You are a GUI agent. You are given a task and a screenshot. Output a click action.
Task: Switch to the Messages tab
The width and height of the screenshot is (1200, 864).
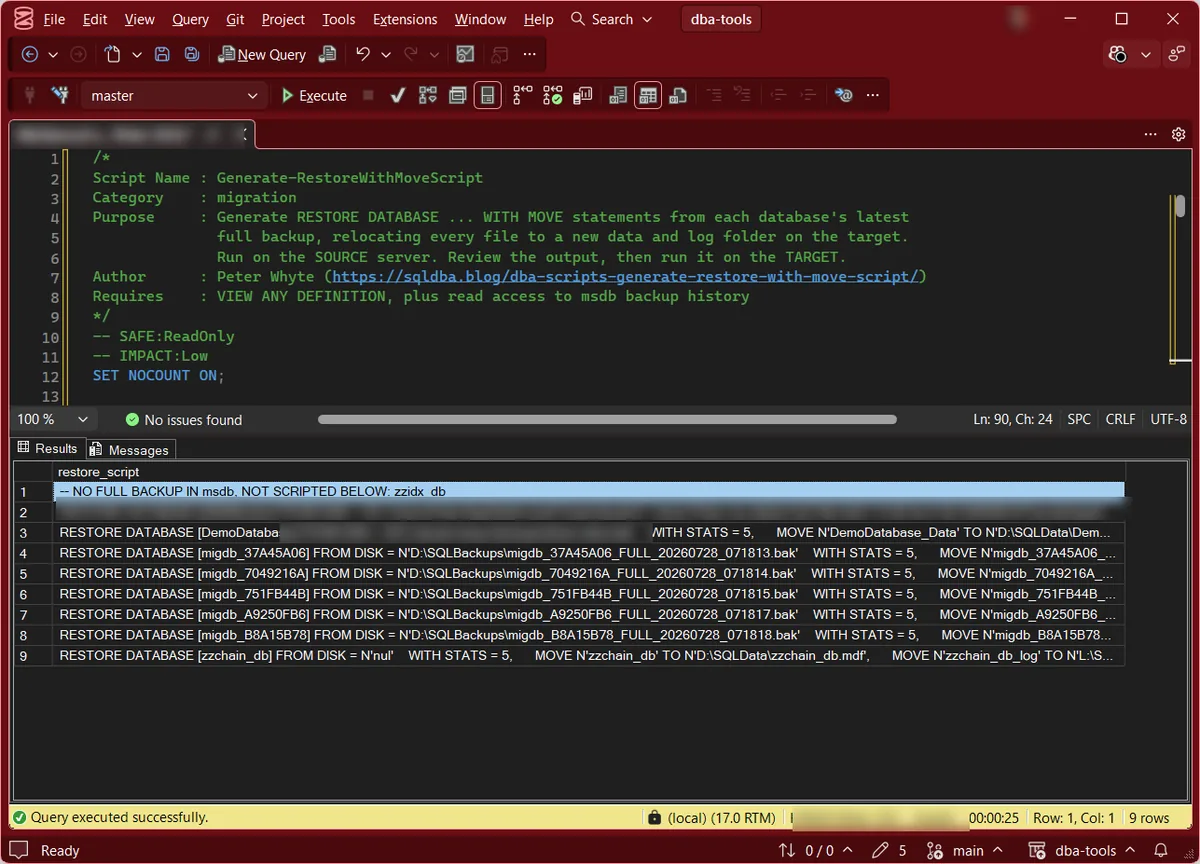click(x=130, y=450)
